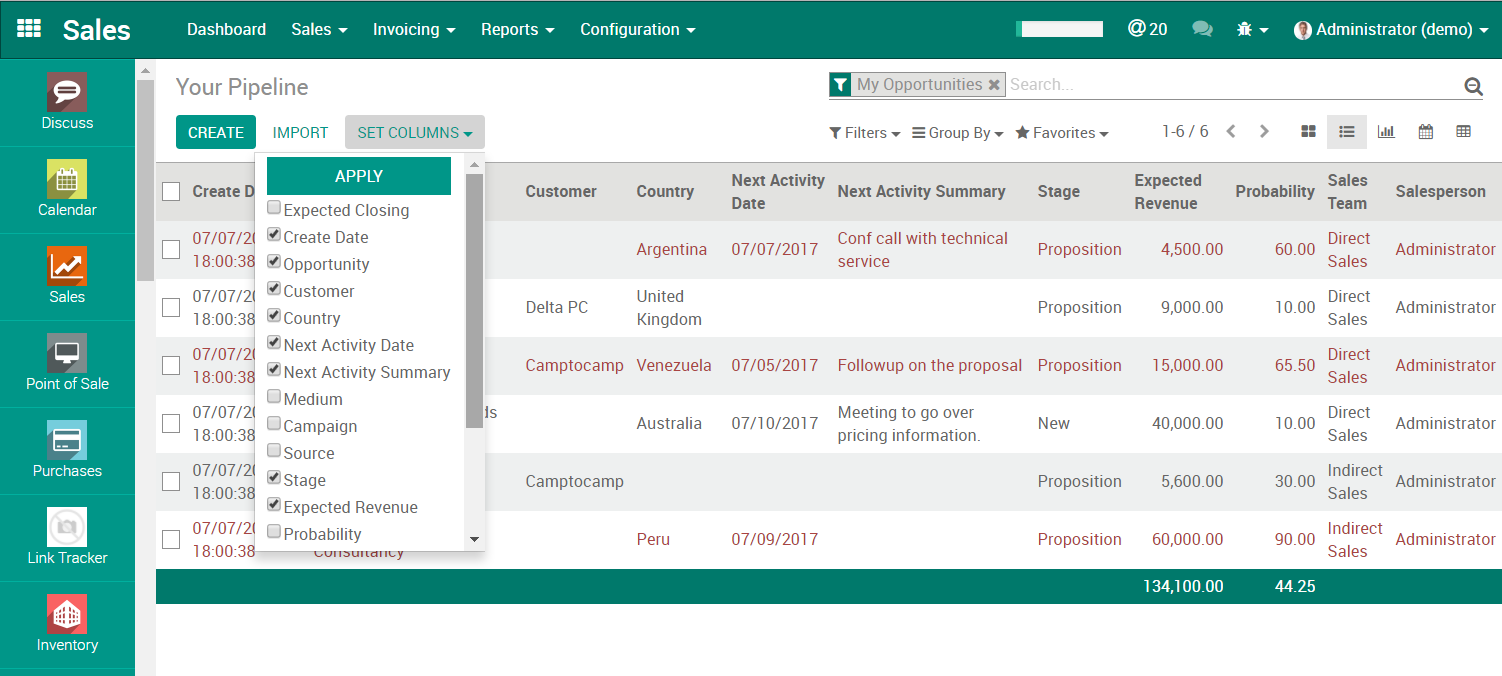Click the search magnifier icon
Screen dimensions: 1502x676
tap(1473, 87)
